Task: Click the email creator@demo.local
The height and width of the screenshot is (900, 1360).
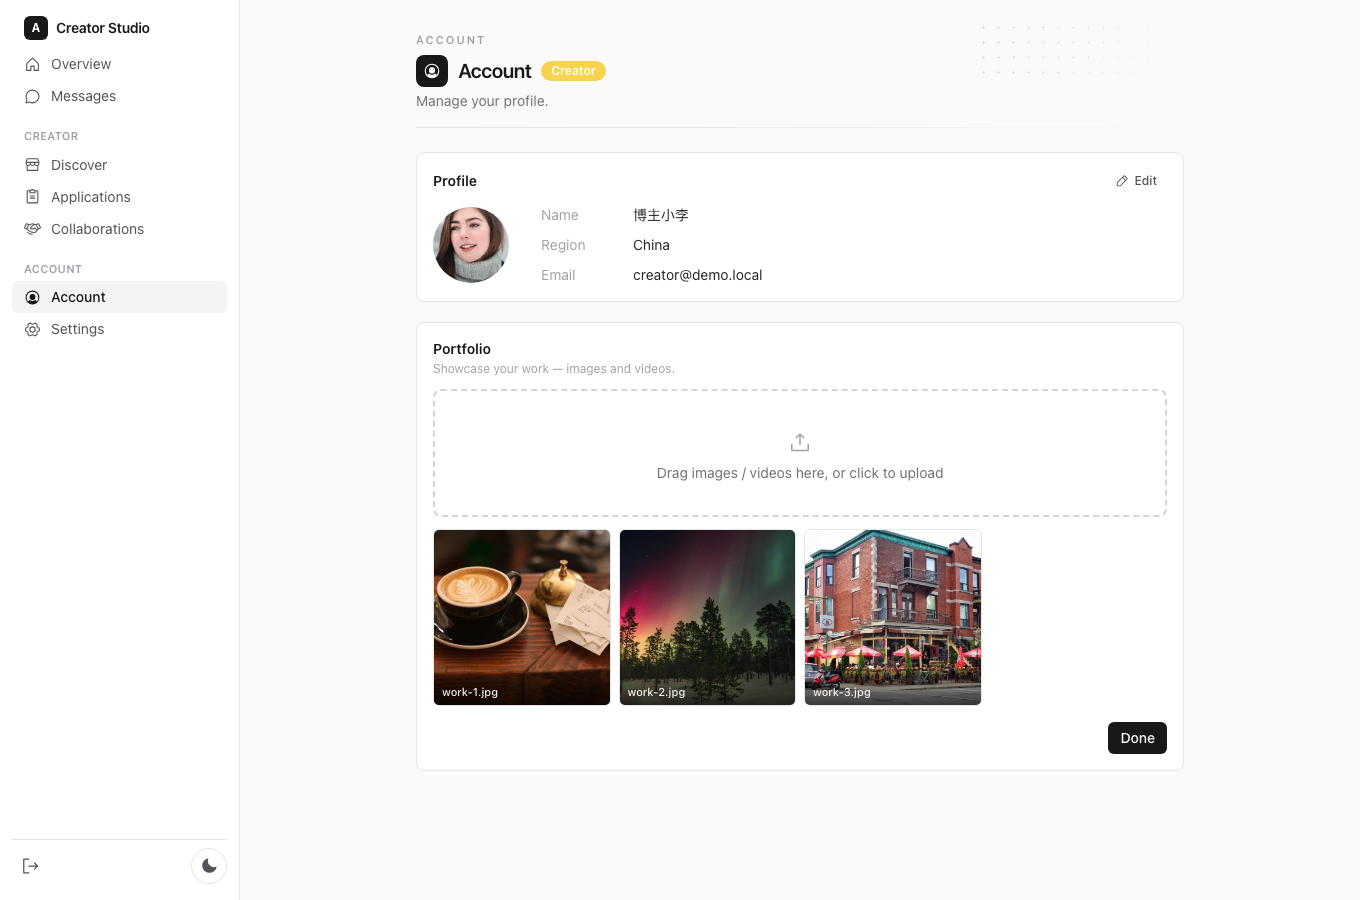Action: [x=697, y=275]
